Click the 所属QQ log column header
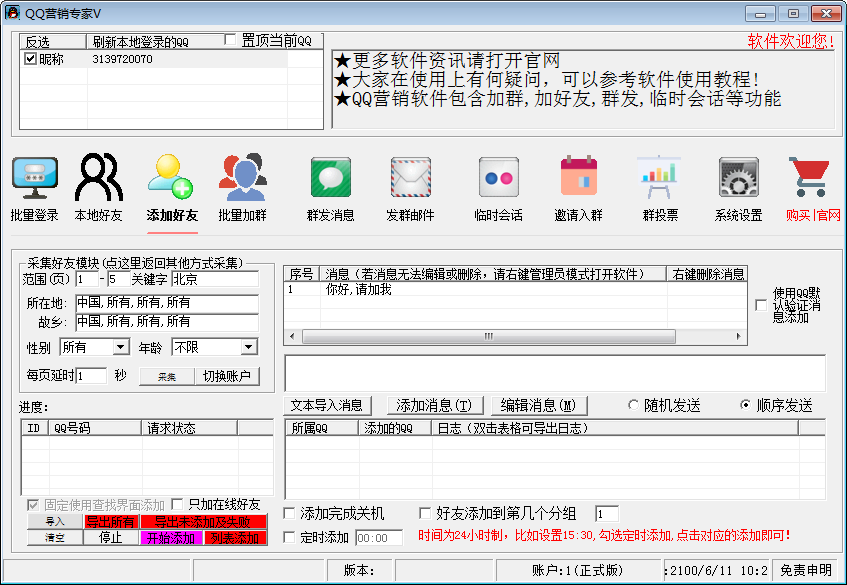 coord(322,428)
